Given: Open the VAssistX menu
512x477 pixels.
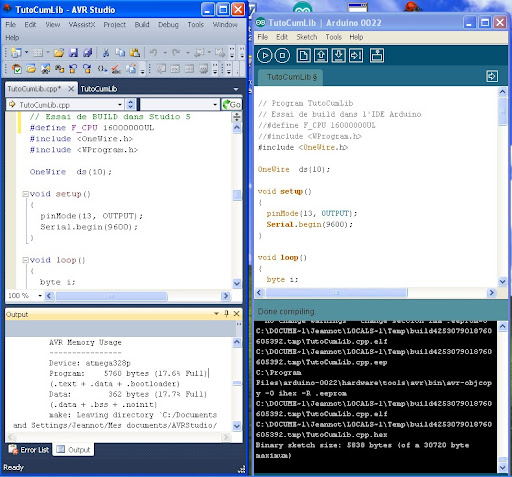Looking at the screenshot, I should coord(82,25).
